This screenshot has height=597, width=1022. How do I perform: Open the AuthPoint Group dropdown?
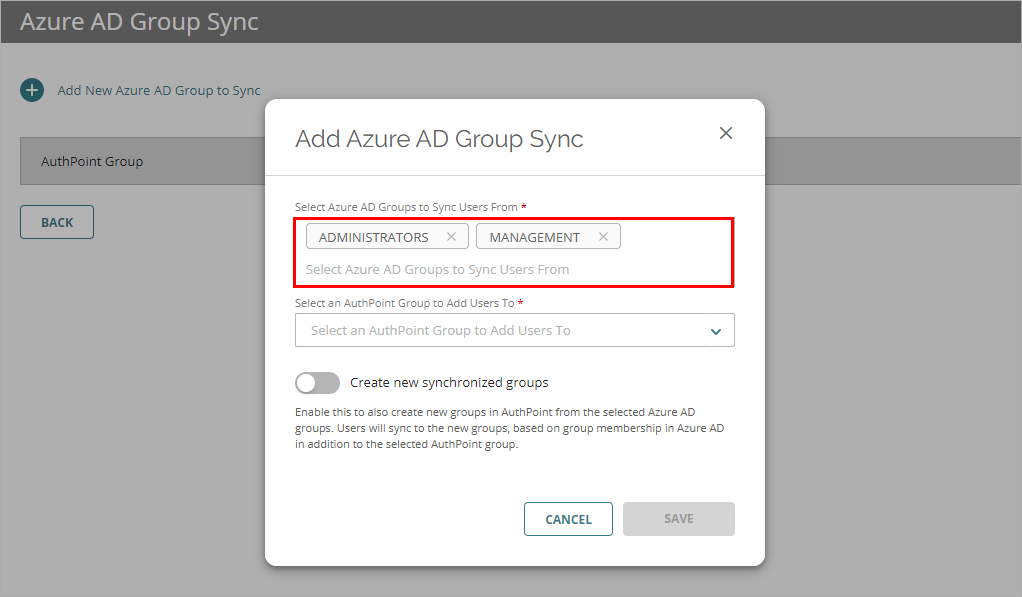[515, 330]
